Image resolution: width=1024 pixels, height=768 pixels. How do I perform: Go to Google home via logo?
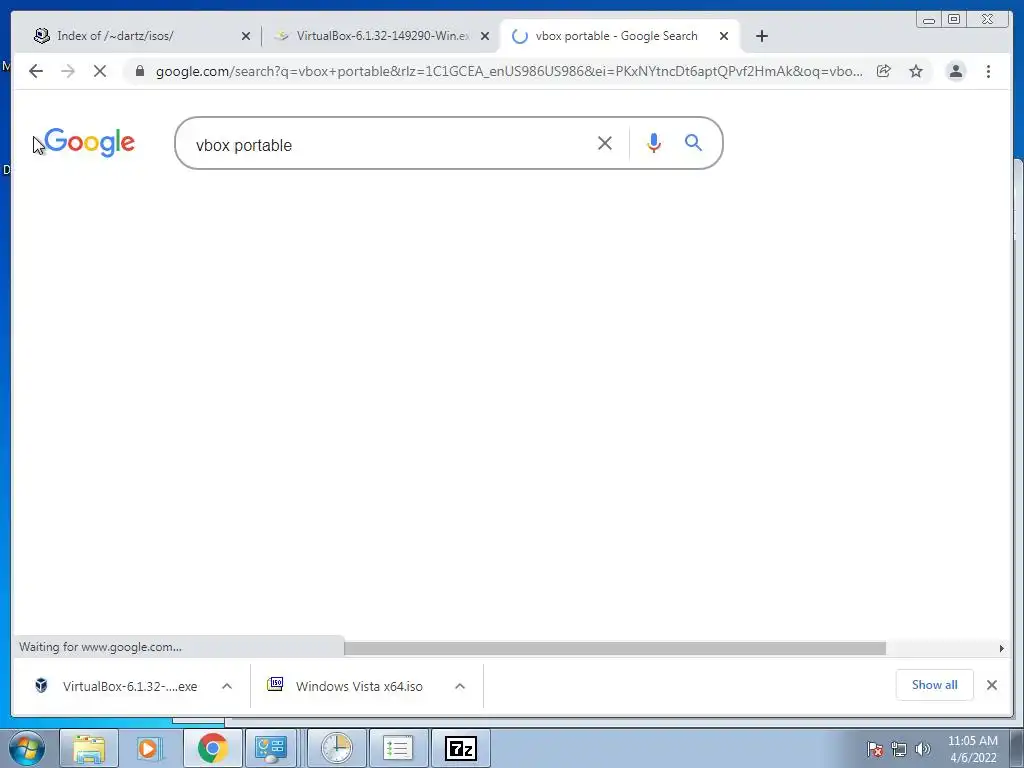coord(89,142)
